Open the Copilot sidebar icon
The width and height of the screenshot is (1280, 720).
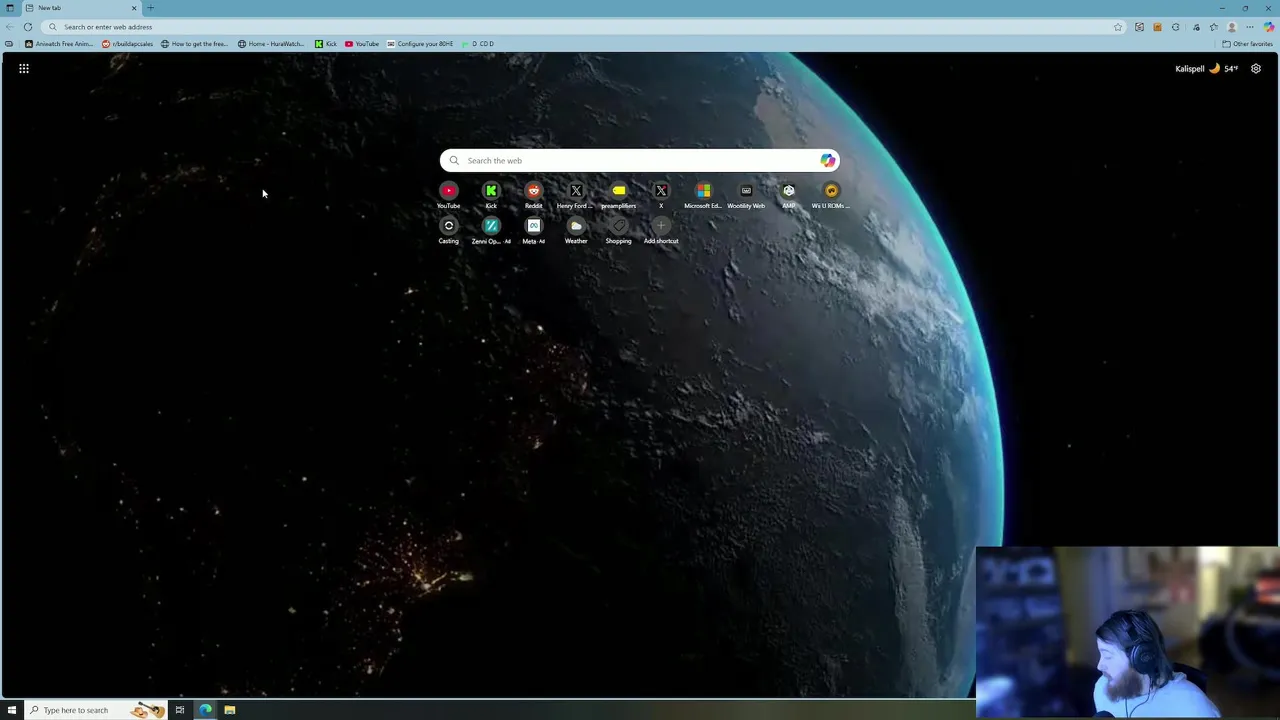(x=1269, y=27)
